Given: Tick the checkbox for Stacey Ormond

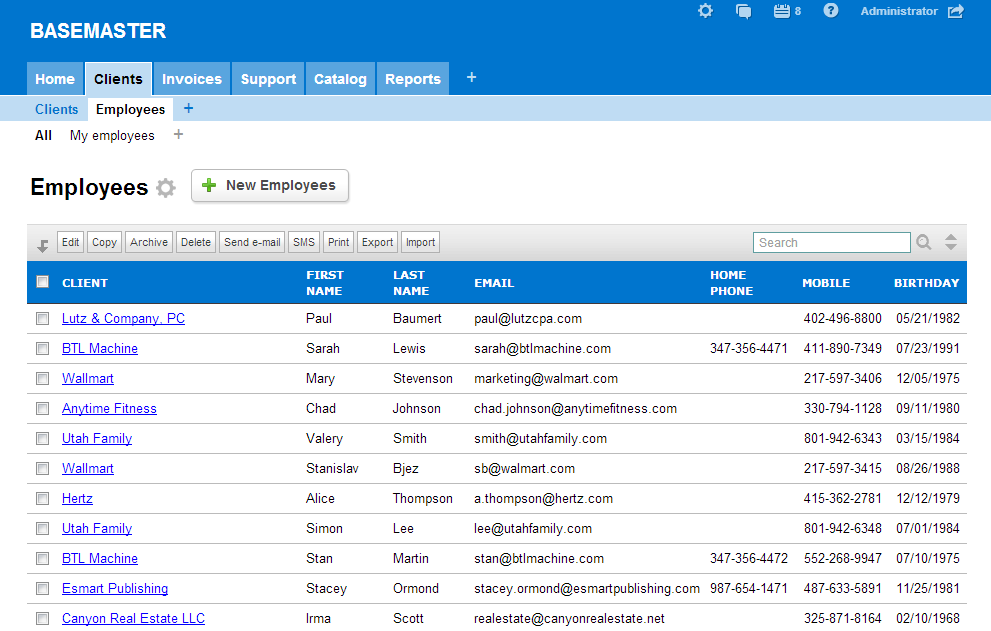Looking at the screenshot, I should click(x=42, y=589).
